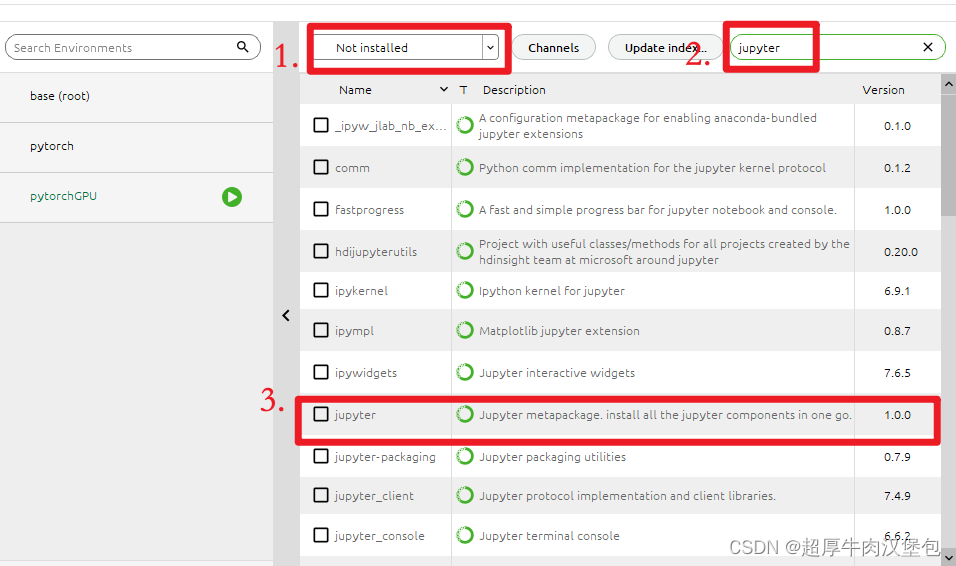Click the Description column header

tap(514, 90)
